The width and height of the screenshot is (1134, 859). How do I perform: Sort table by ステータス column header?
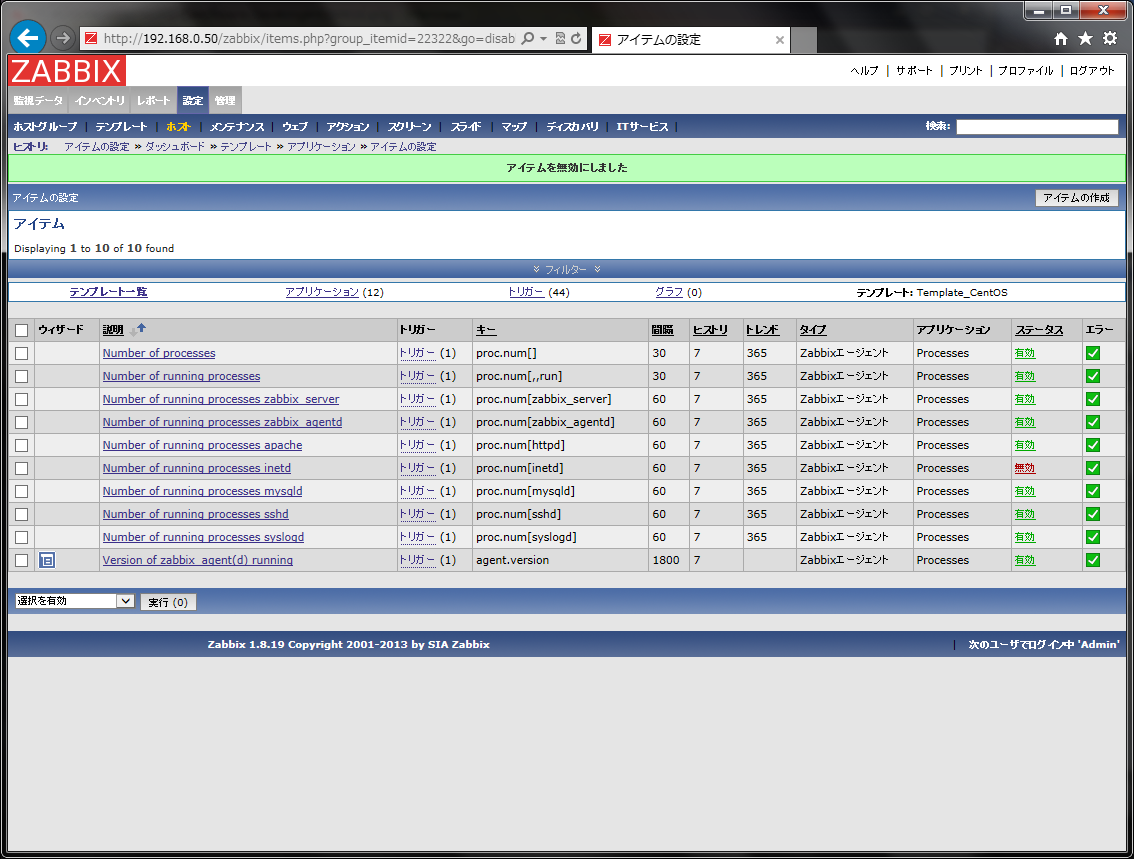[1039, 330]
